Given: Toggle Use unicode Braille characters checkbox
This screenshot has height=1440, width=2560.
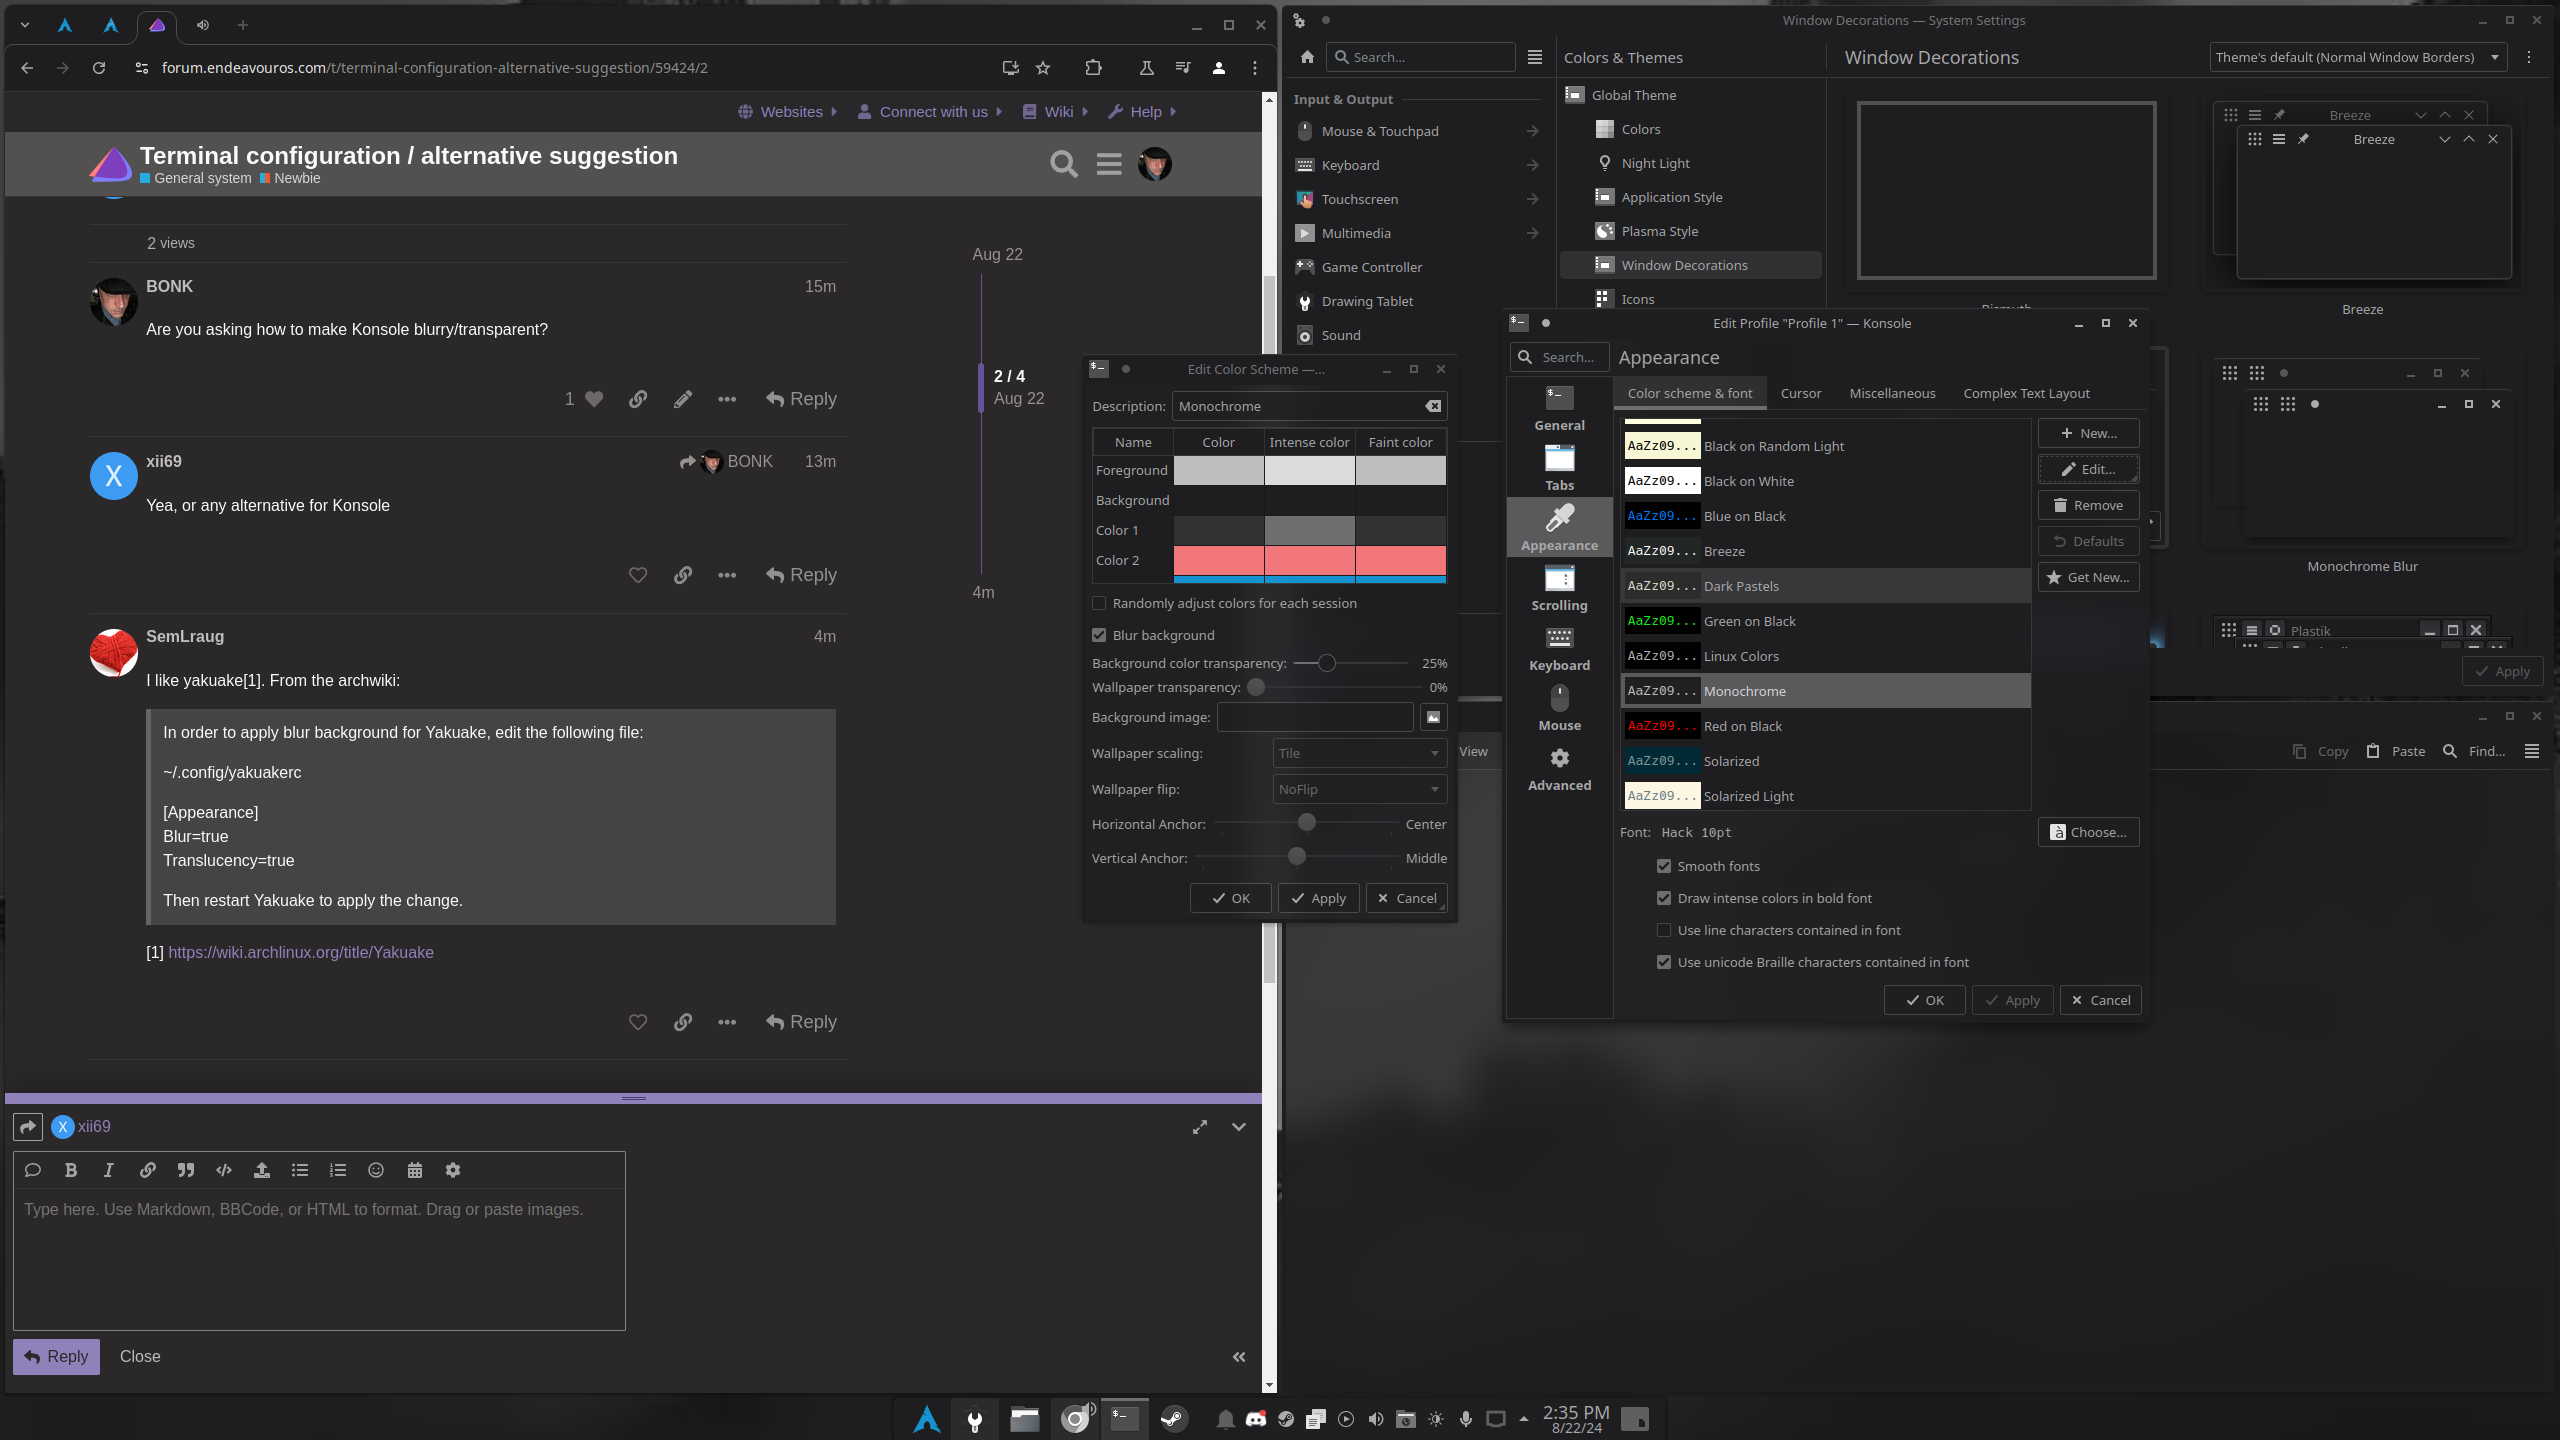Looking at the screenshot, I should pyautogui.click(x=1664, y=962).
